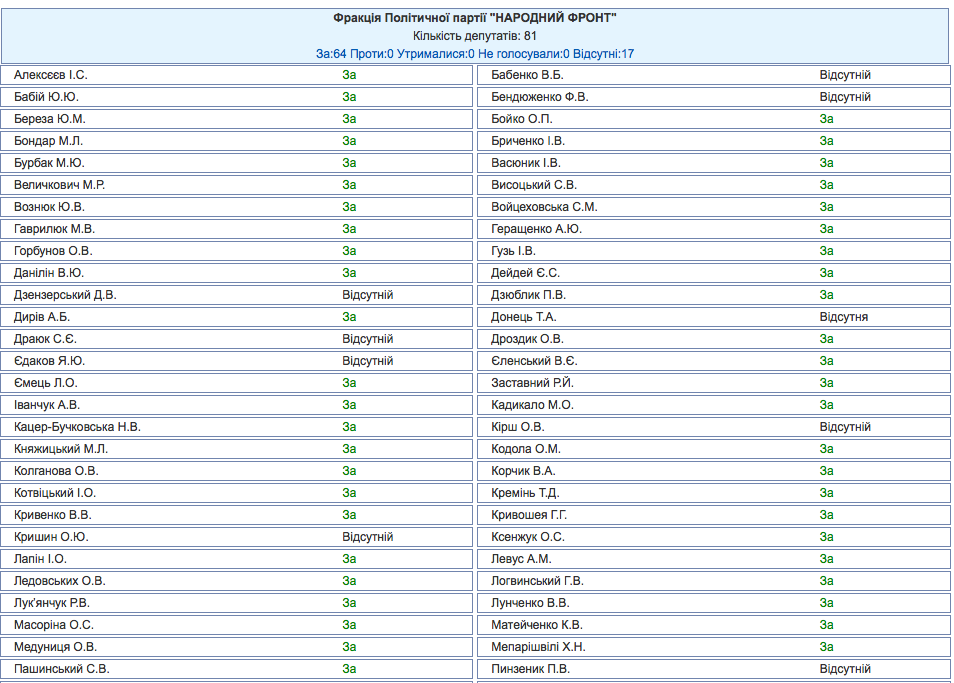
Task: Click the "Відсутній" status for Дзензерський Д.В.
Action: point(367,295)
